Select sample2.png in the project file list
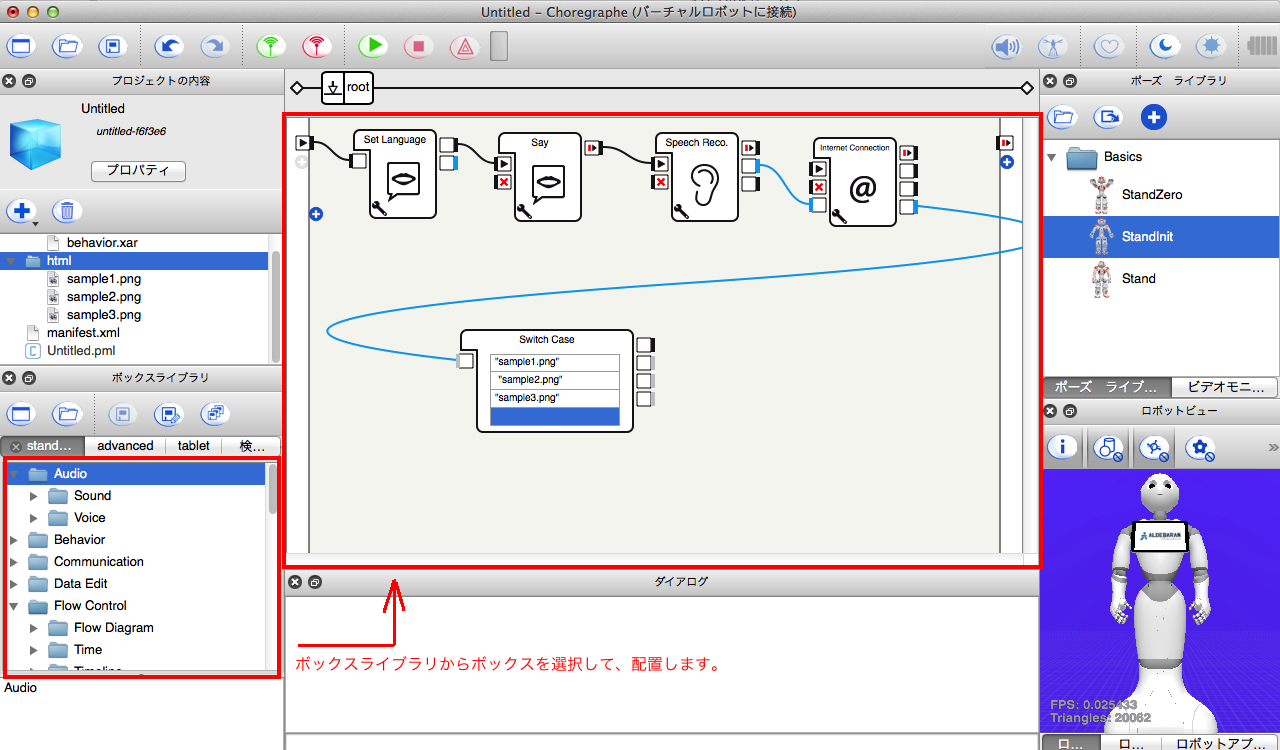Image resolution: width=1280 pixels, height=750 pixels. tap(104, 297)
